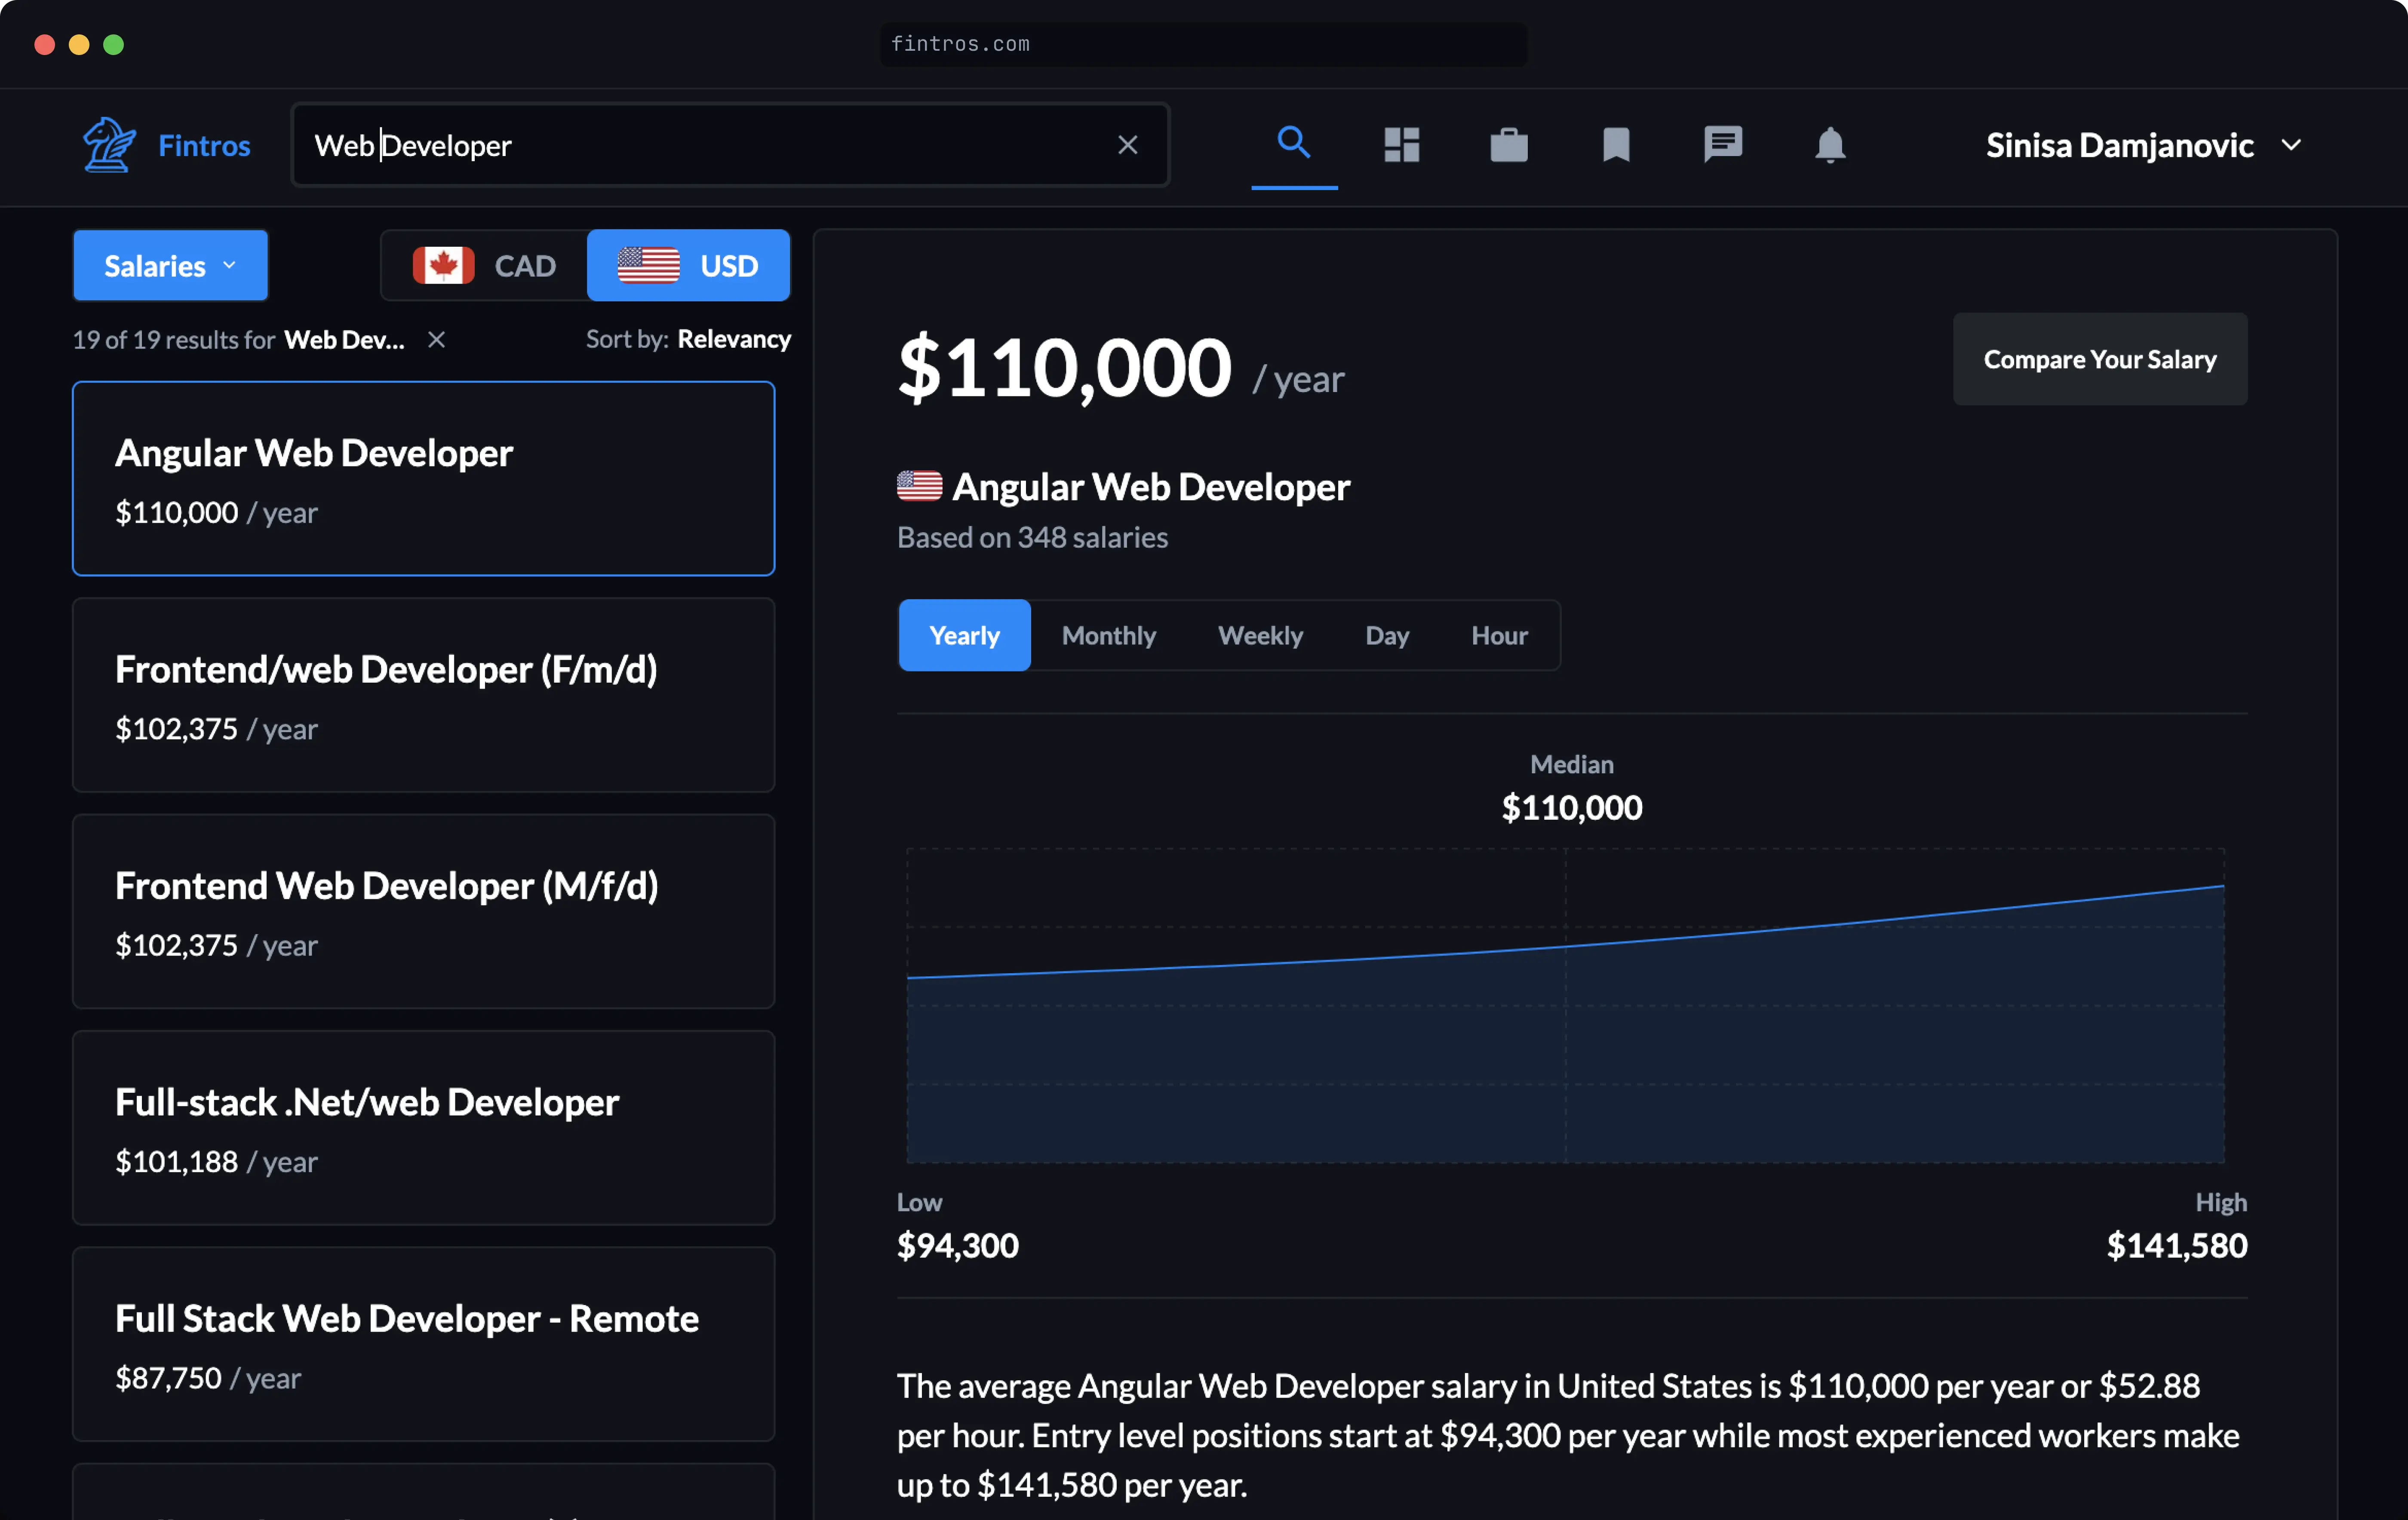Open the dashboard grid icon
This screenshot has height=1520, width=2408.
click(x=1401, y=145)
